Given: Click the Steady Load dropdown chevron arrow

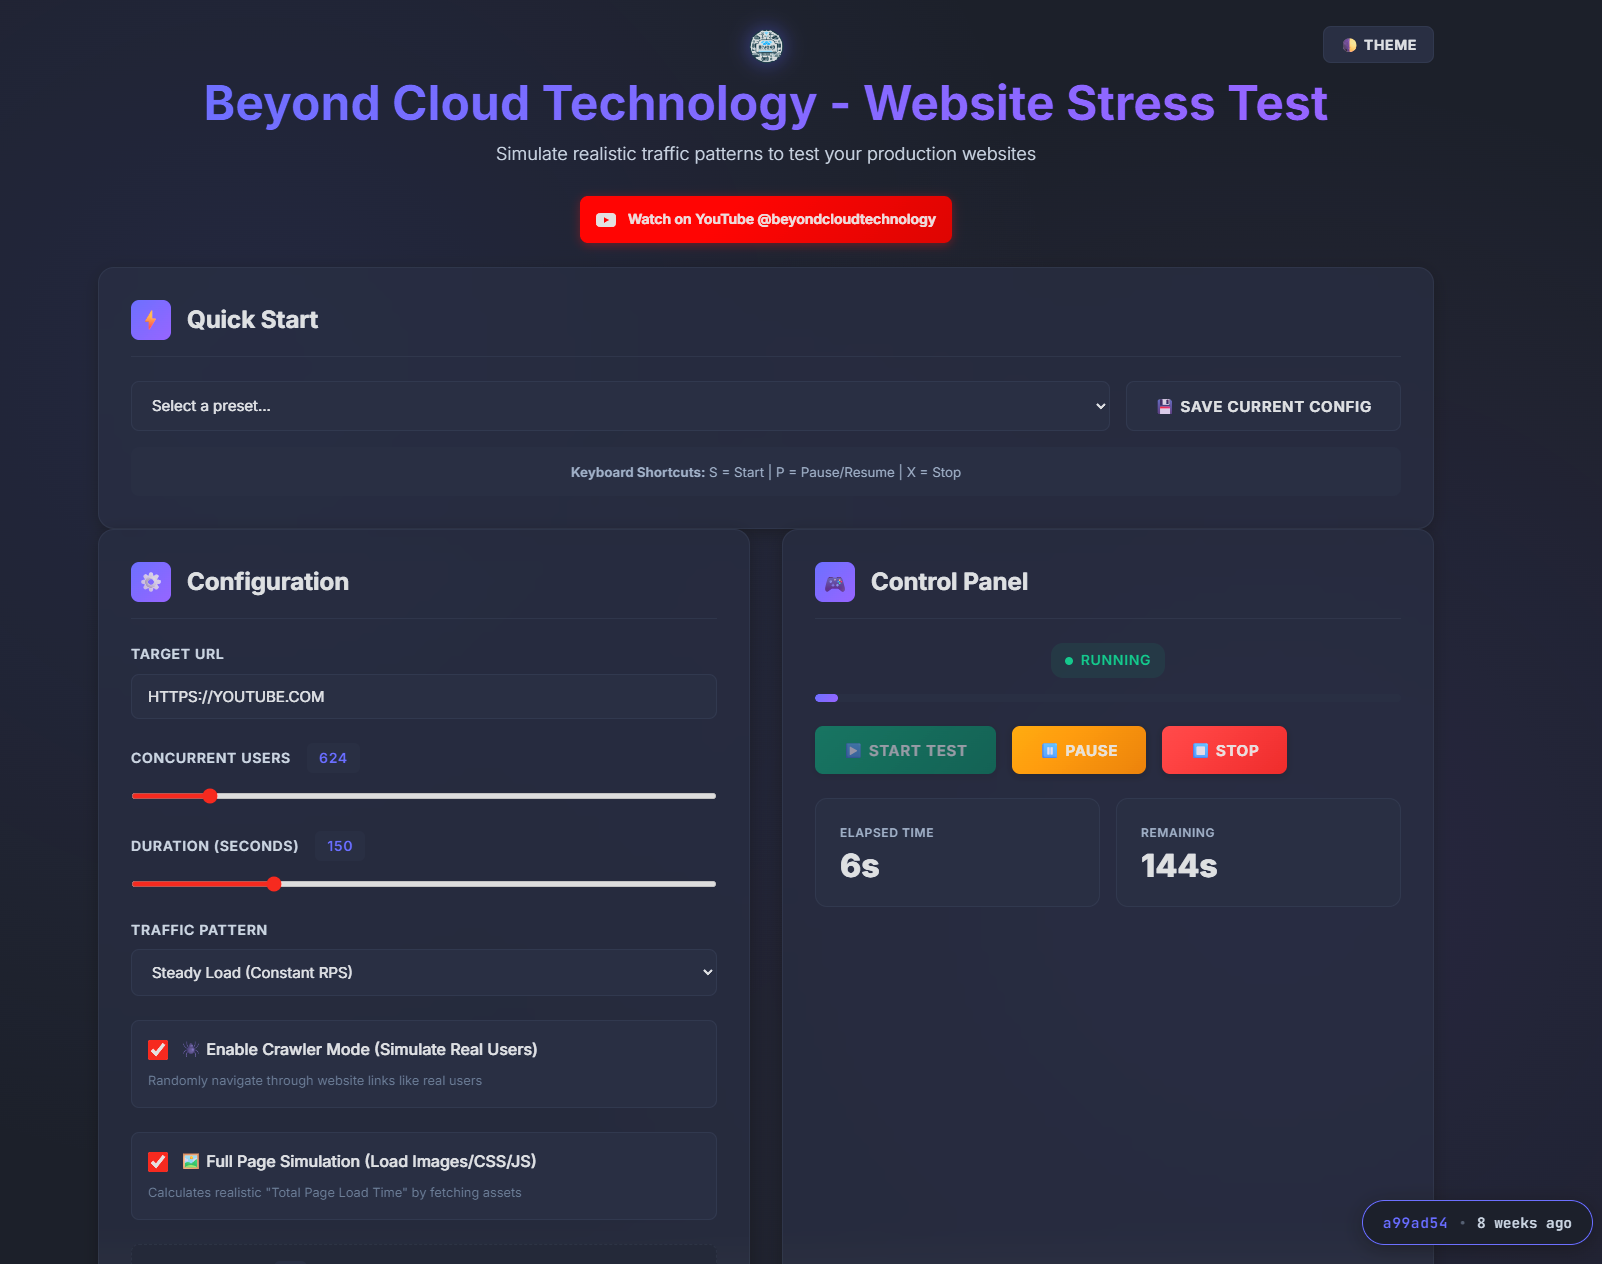Looking at the screenshot, I should click(x=707, y=972).
